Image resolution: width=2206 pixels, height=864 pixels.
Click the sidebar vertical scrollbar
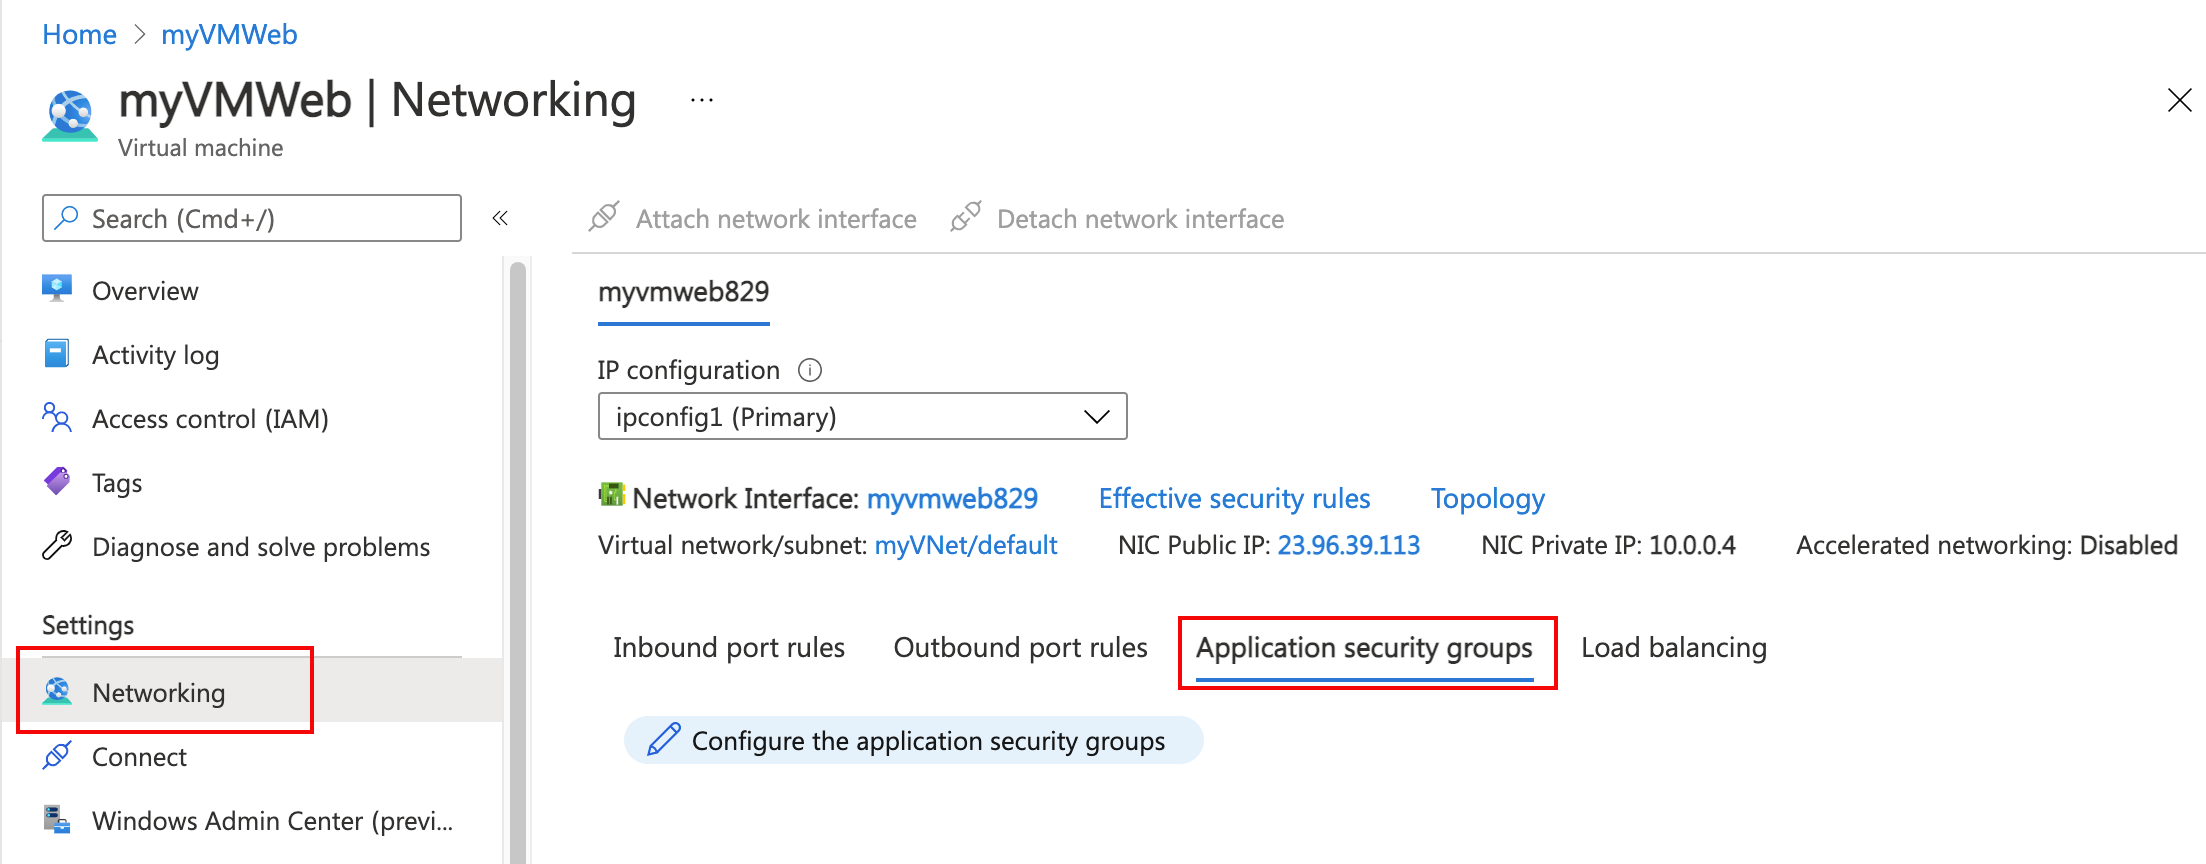click(x=517, y=560)
